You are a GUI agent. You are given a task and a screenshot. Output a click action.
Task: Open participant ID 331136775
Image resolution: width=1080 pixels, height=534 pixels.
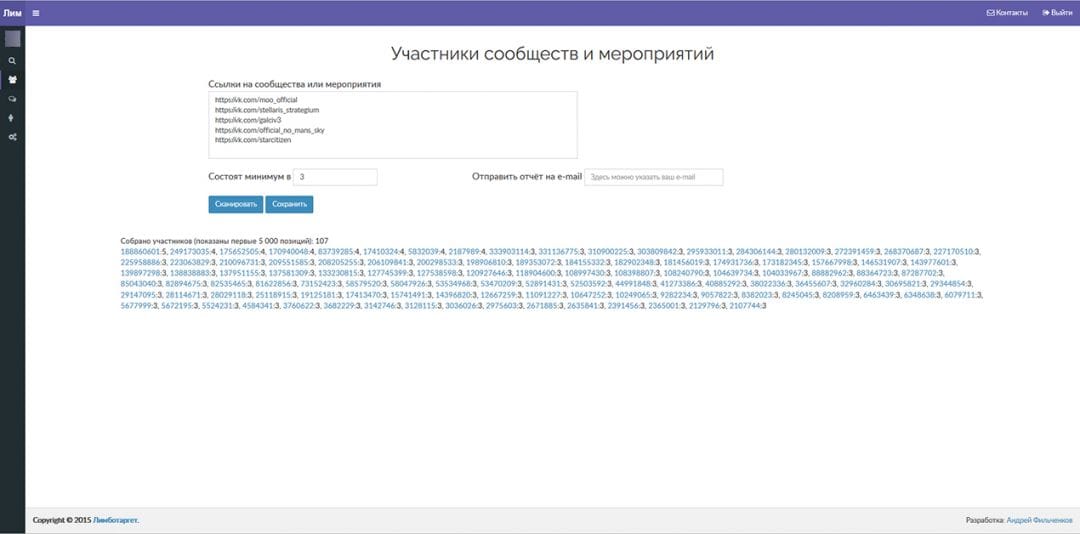pos(559,252)
